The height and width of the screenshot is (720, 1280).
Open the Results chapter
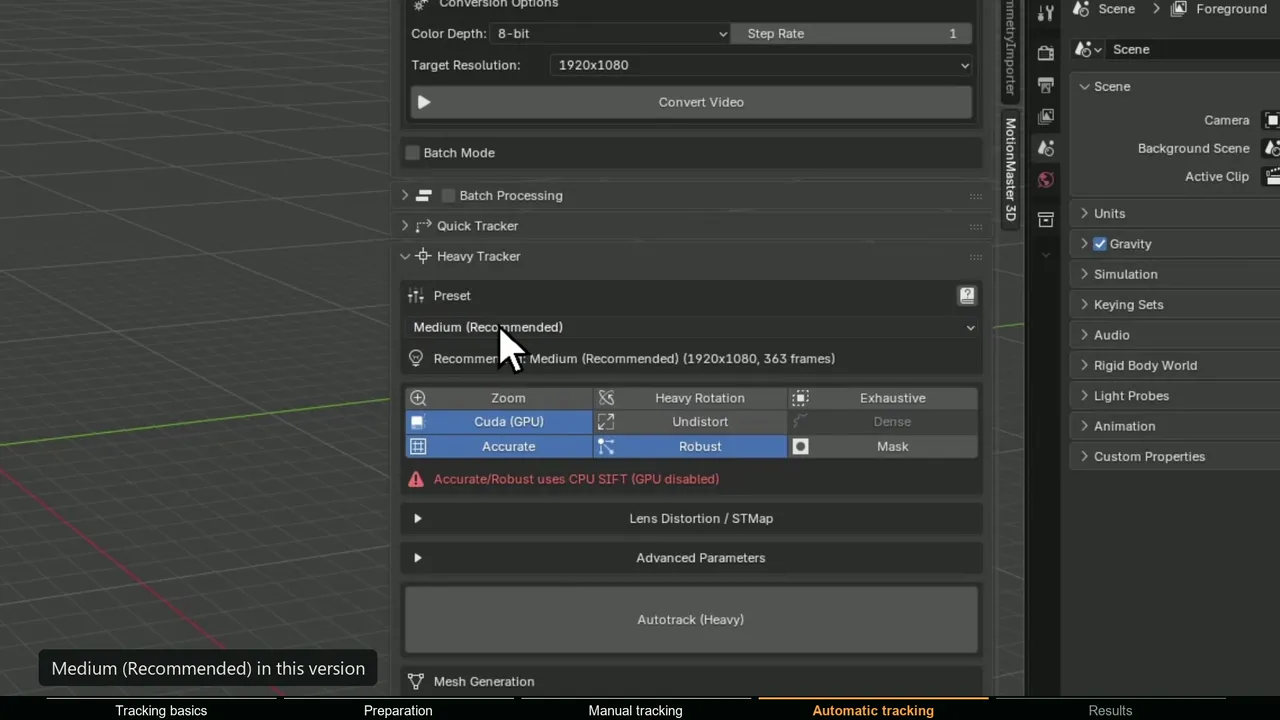(x=1110, y=711)
